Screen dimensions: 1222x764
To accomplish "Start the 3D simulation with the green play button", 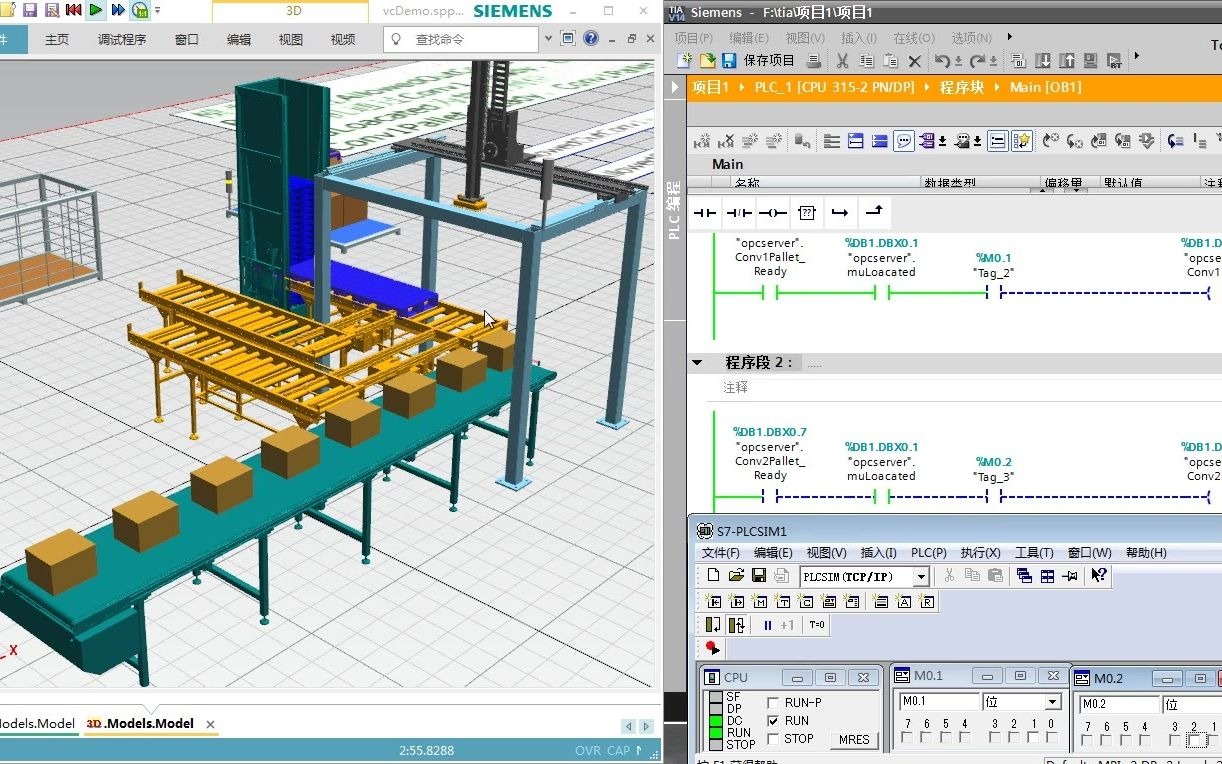I will click(96, 10).
